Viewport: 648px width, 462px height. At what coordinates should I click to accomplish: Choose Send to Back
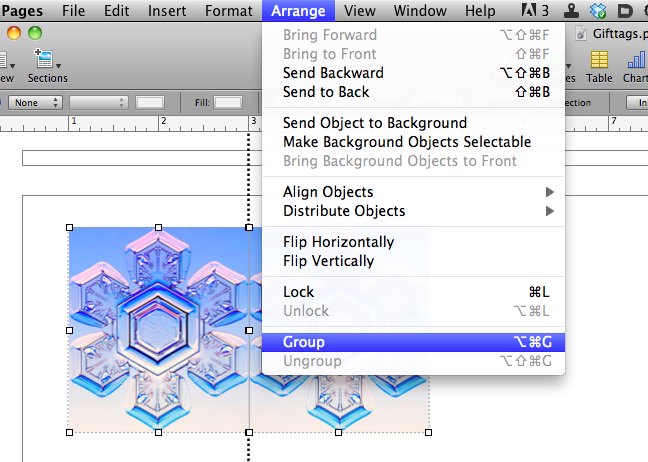click(x=413, y=92)
